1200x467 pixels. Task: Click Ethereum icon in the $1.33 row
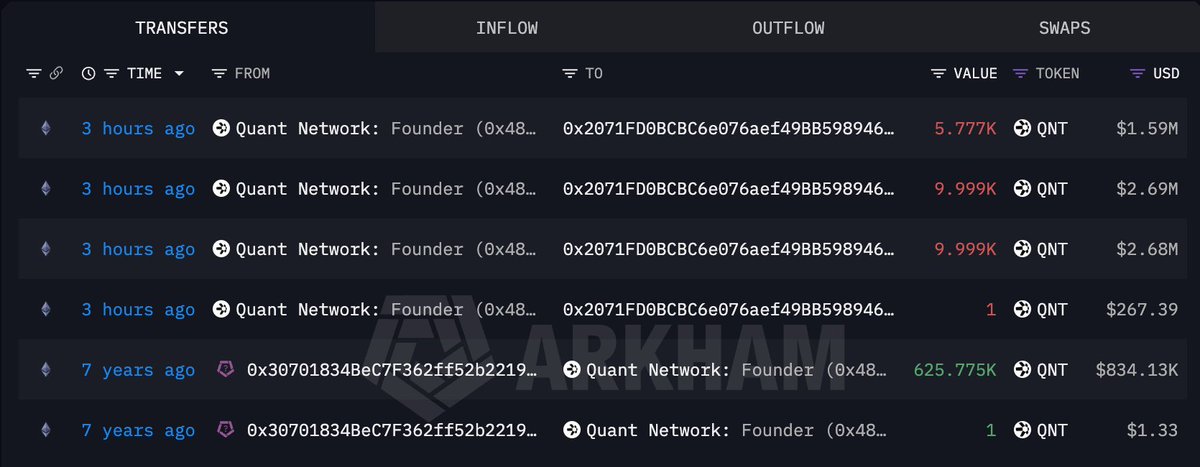click(45, 430)
